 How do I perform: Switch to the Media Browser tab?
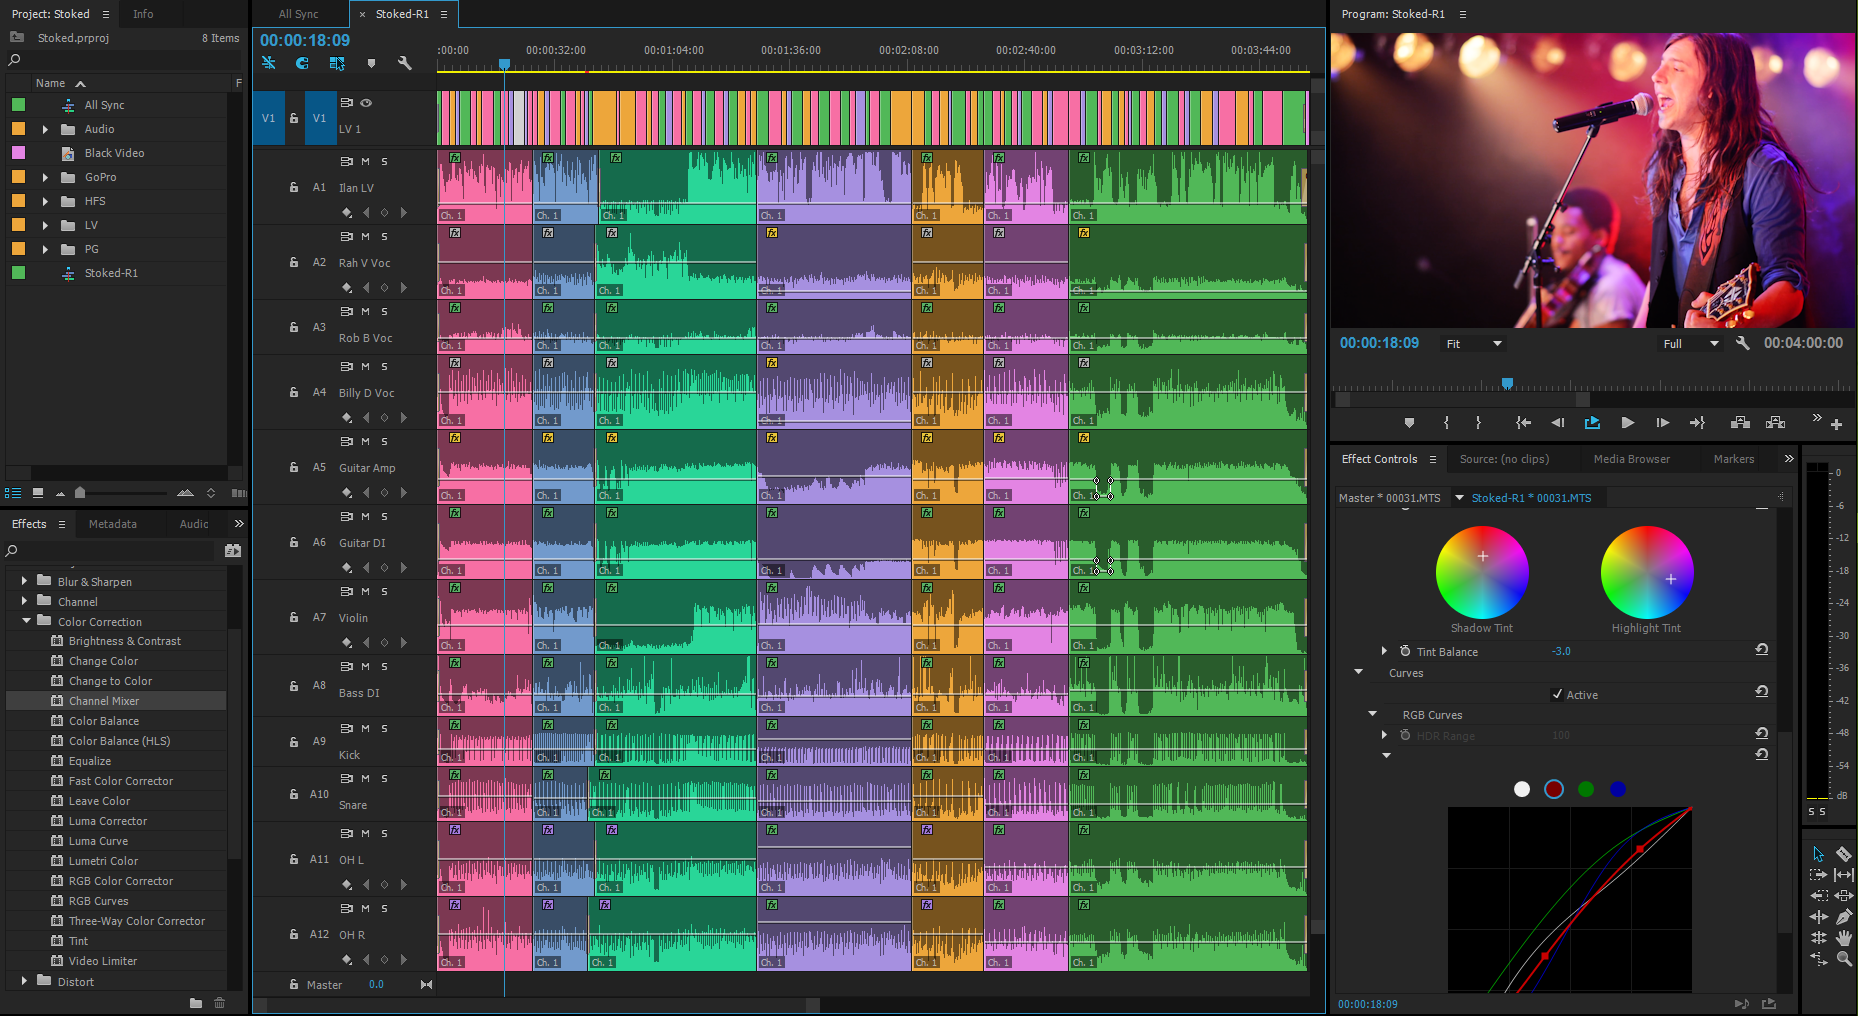pyautogui.click(x=1631, y=459)
